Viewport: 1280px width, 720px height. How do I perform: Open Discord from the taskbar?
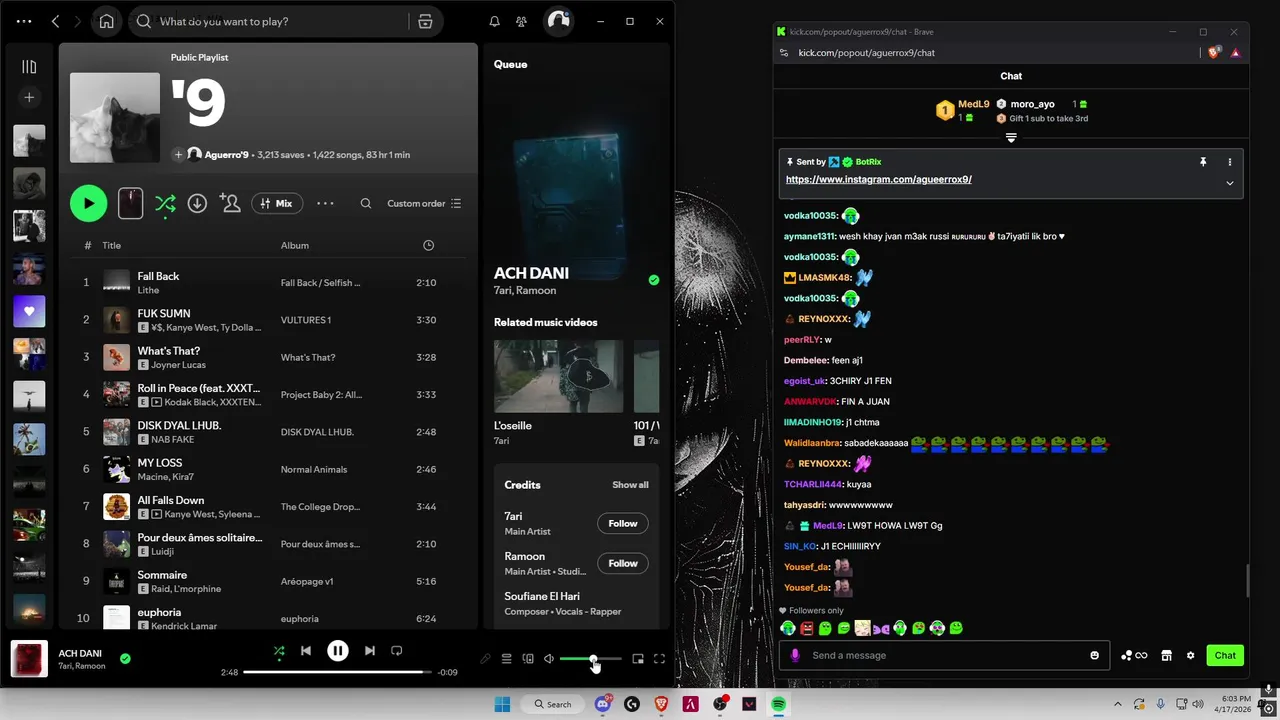click(x=602, y=704)
